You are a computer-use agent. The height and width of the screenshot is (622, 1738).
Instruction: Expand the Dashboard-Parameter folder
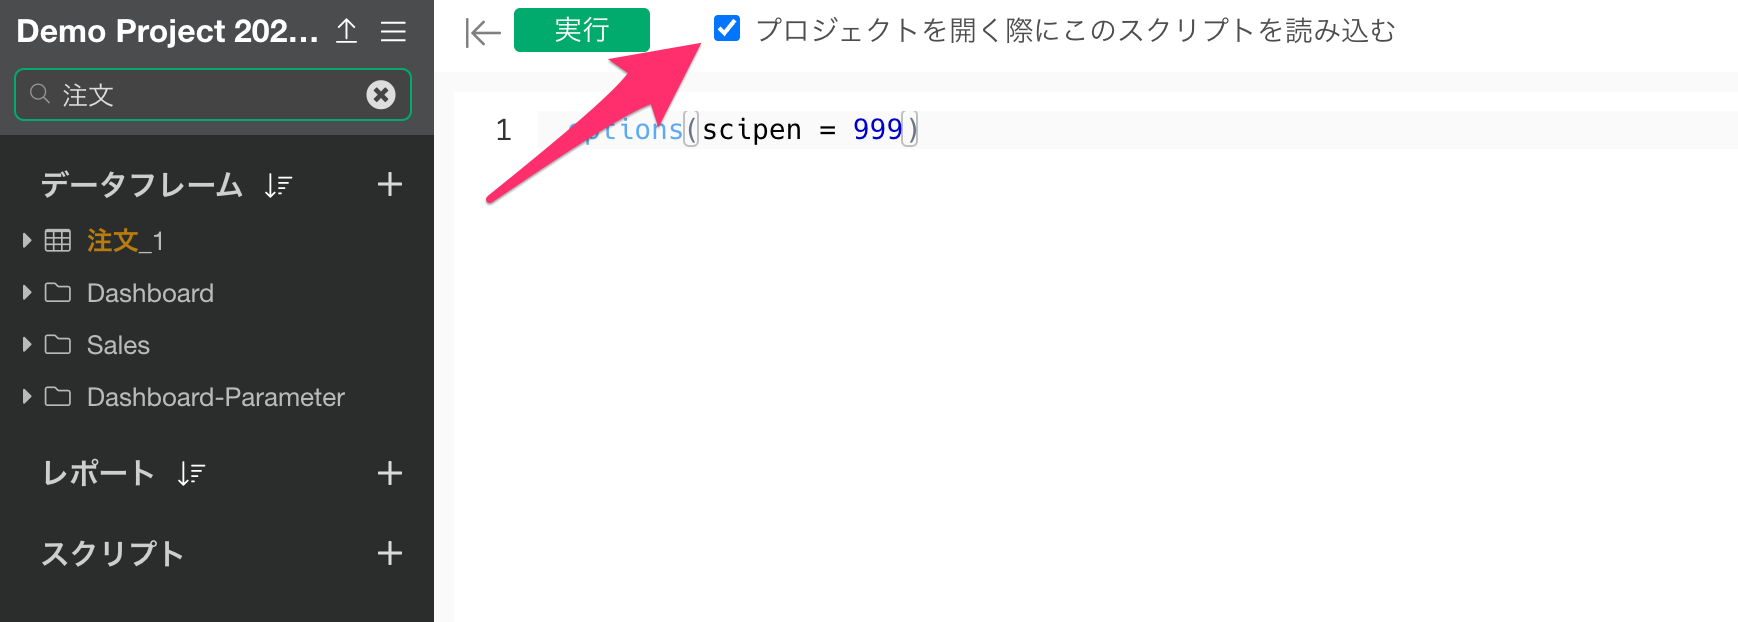tap(27, 396)
